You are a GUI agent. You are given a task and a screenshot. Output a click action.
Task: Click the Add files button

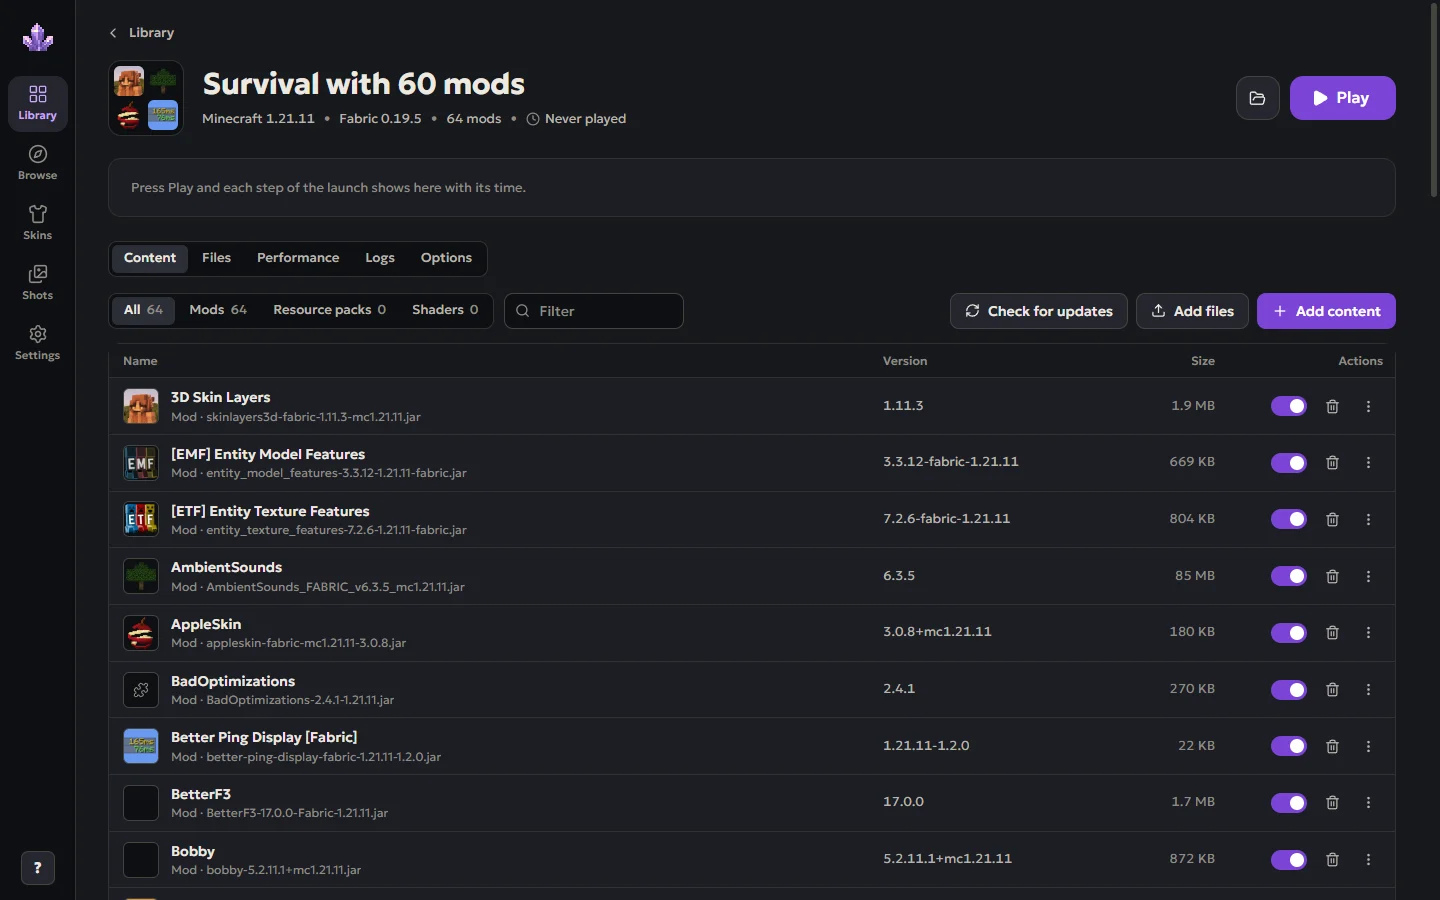click(1192, 311)
